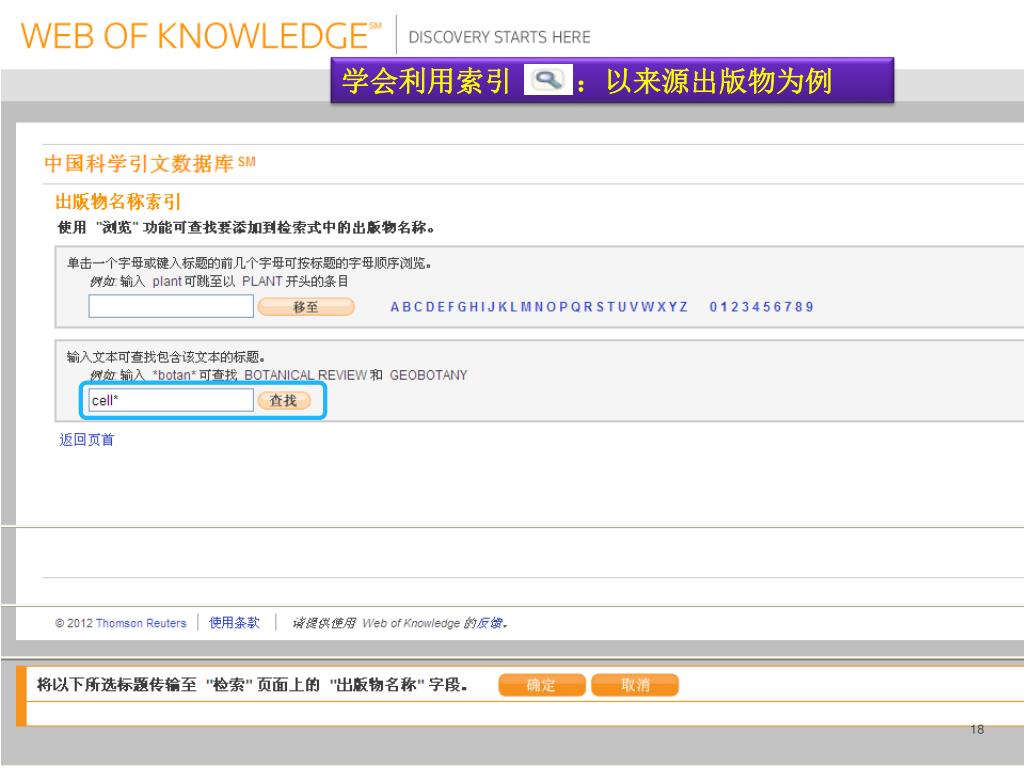Browse titles starting with letter P
Screen dimensions: 1024x768
pyautogui.click(x=563, y=307)
